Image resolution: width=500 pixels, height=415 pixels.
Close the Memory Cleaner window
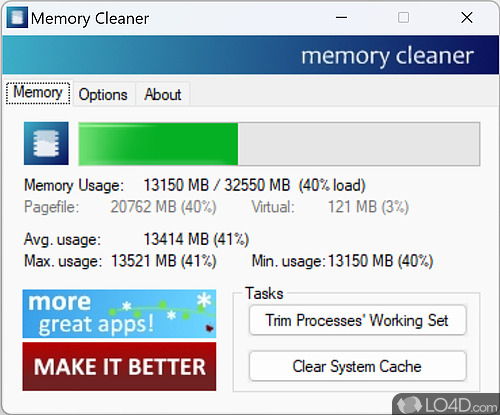[467, 17]
